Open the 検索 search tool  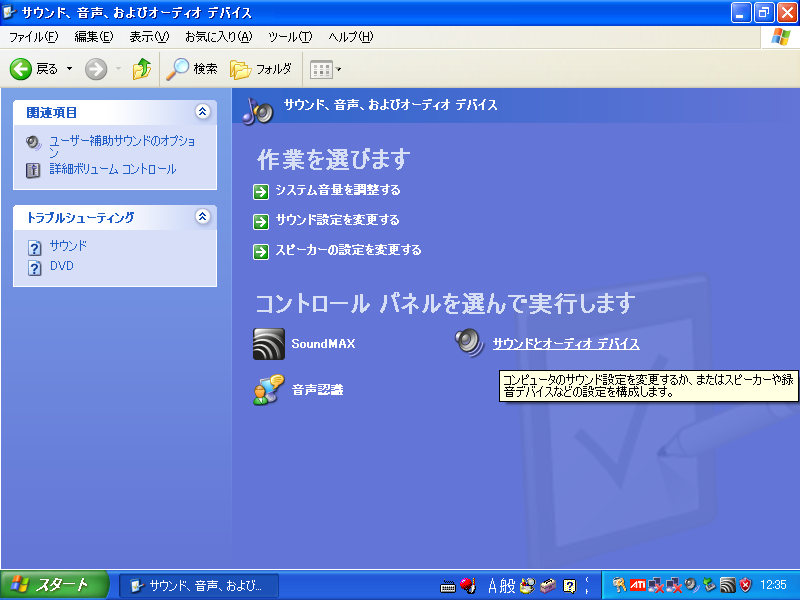(x=193, y=69)
